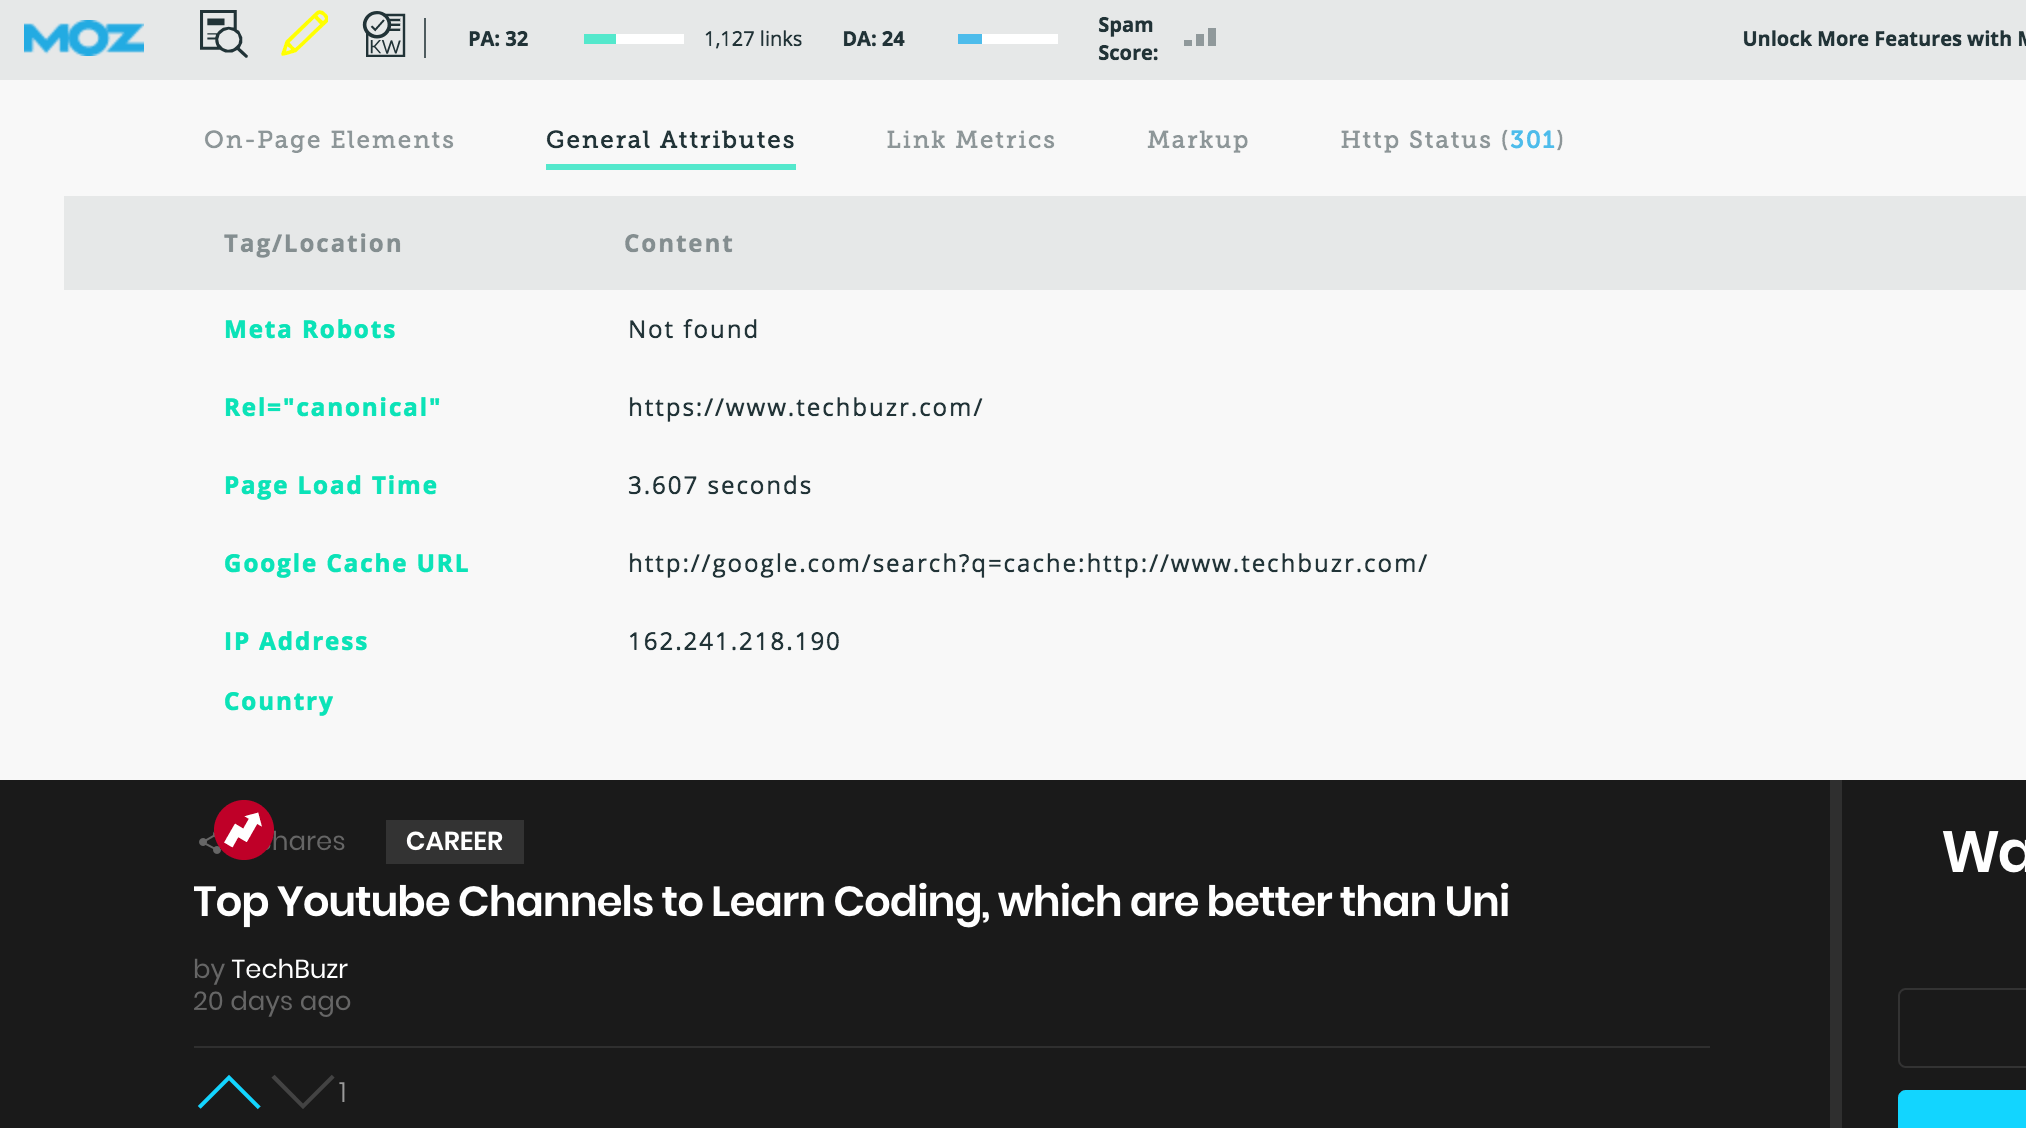Click the red trending arrow badge
This screenshot has width=2026, height=1128.
click(x=243, y=830)
